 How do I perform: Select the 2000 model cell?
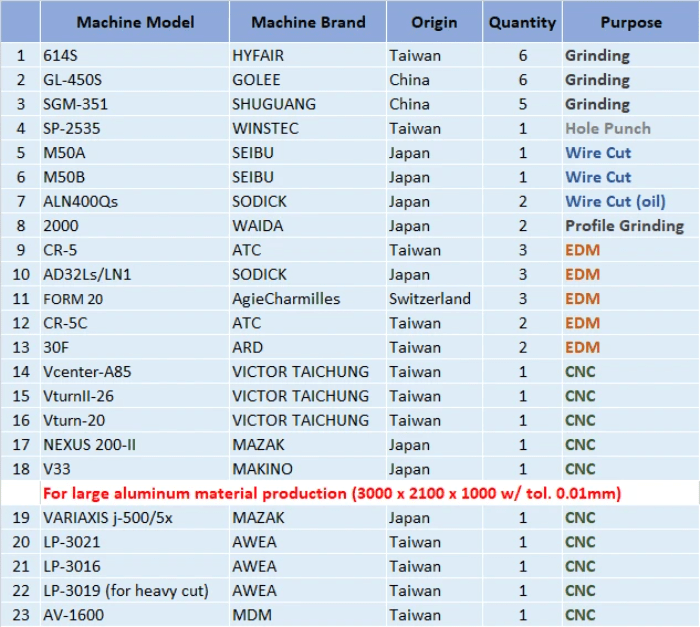[135, 226]
